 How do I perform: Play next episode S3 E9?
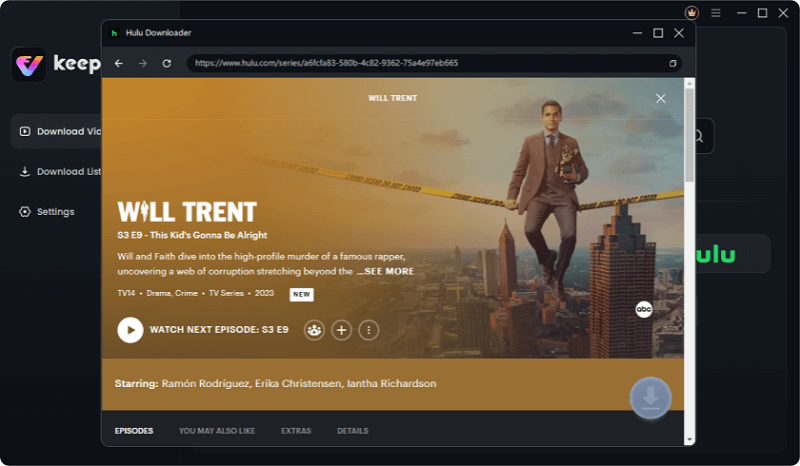coord(130,330)
